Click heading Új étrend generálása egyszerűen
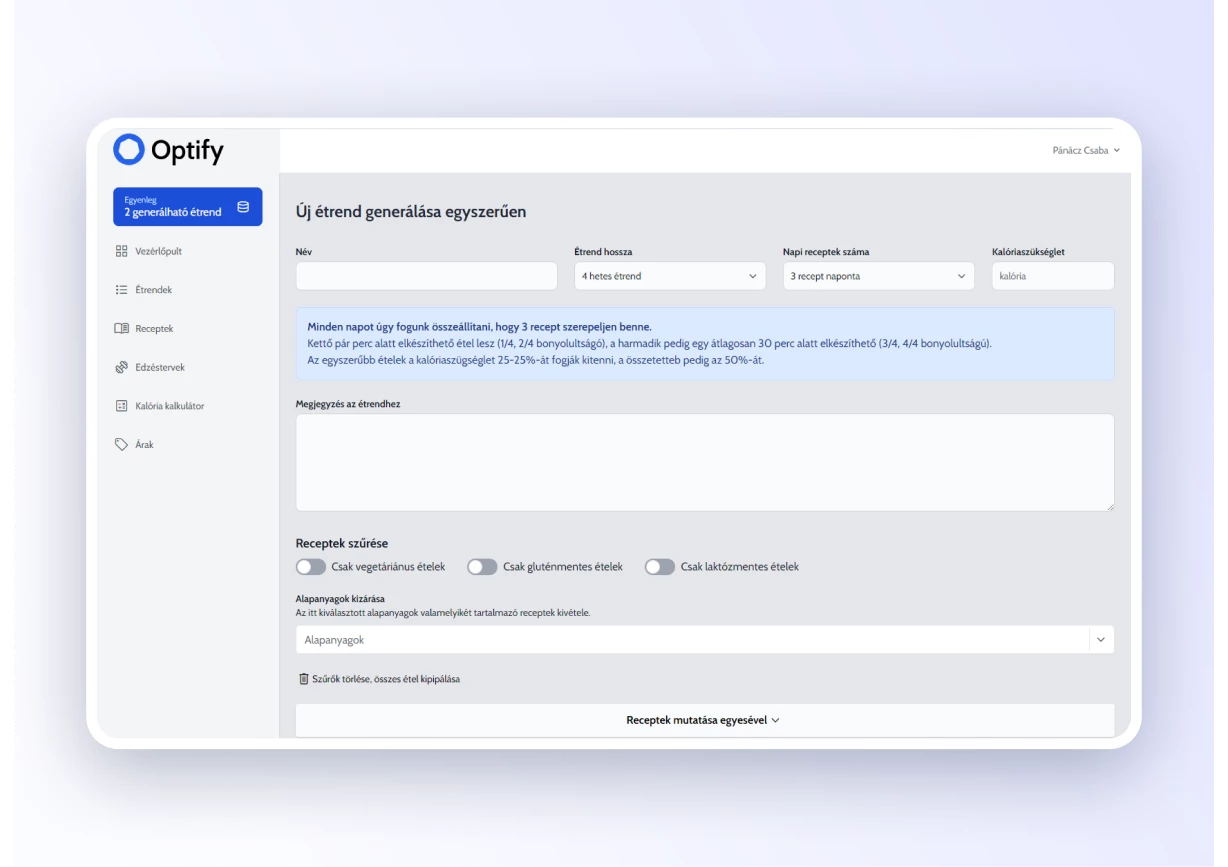Viewport: 1228px width, 867px height. (x=411, y=212)
